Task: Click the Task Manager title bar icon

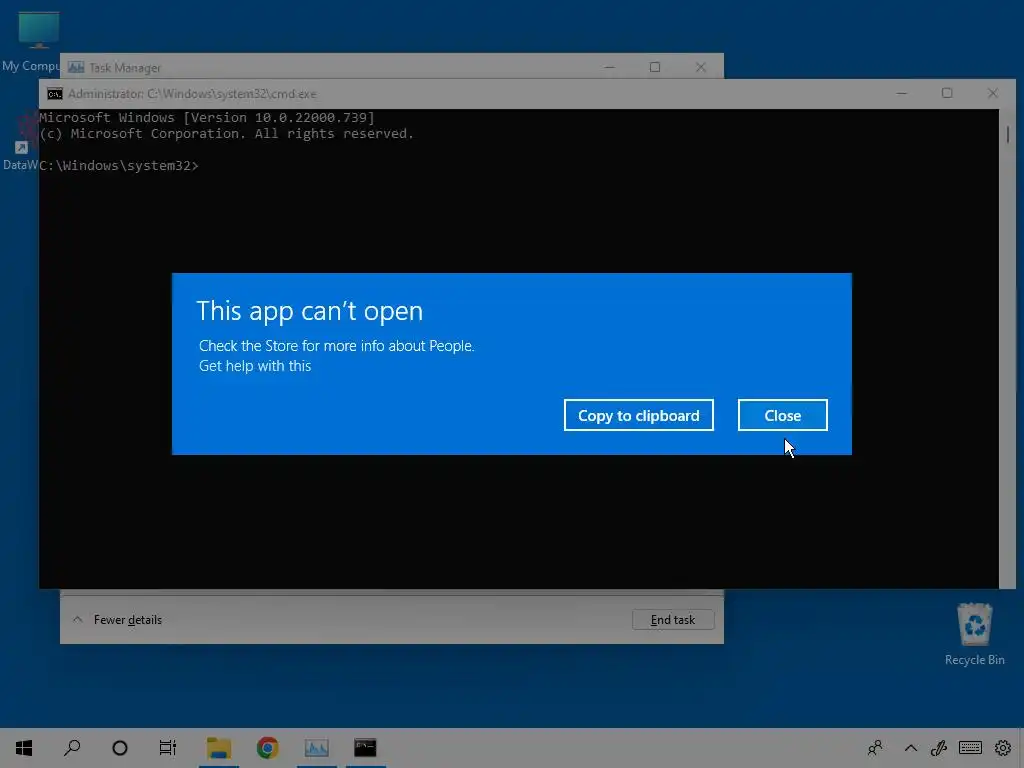Action: click(76, 67)
